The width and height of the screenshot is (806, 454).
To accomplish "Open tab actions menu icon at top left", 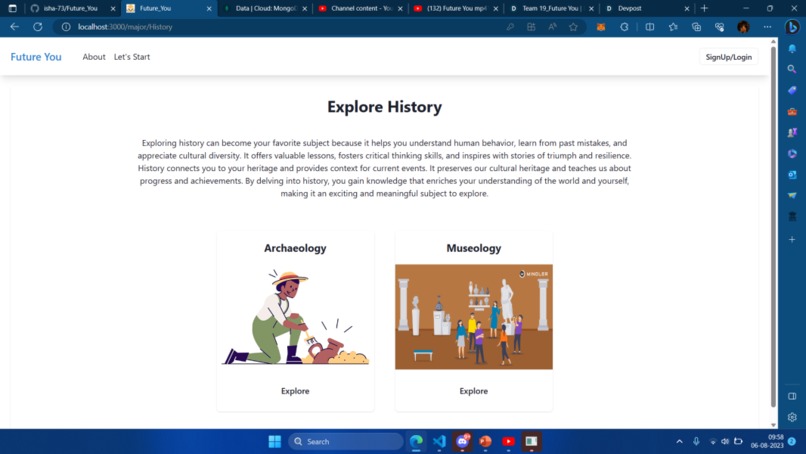I will tap(12, 8).
